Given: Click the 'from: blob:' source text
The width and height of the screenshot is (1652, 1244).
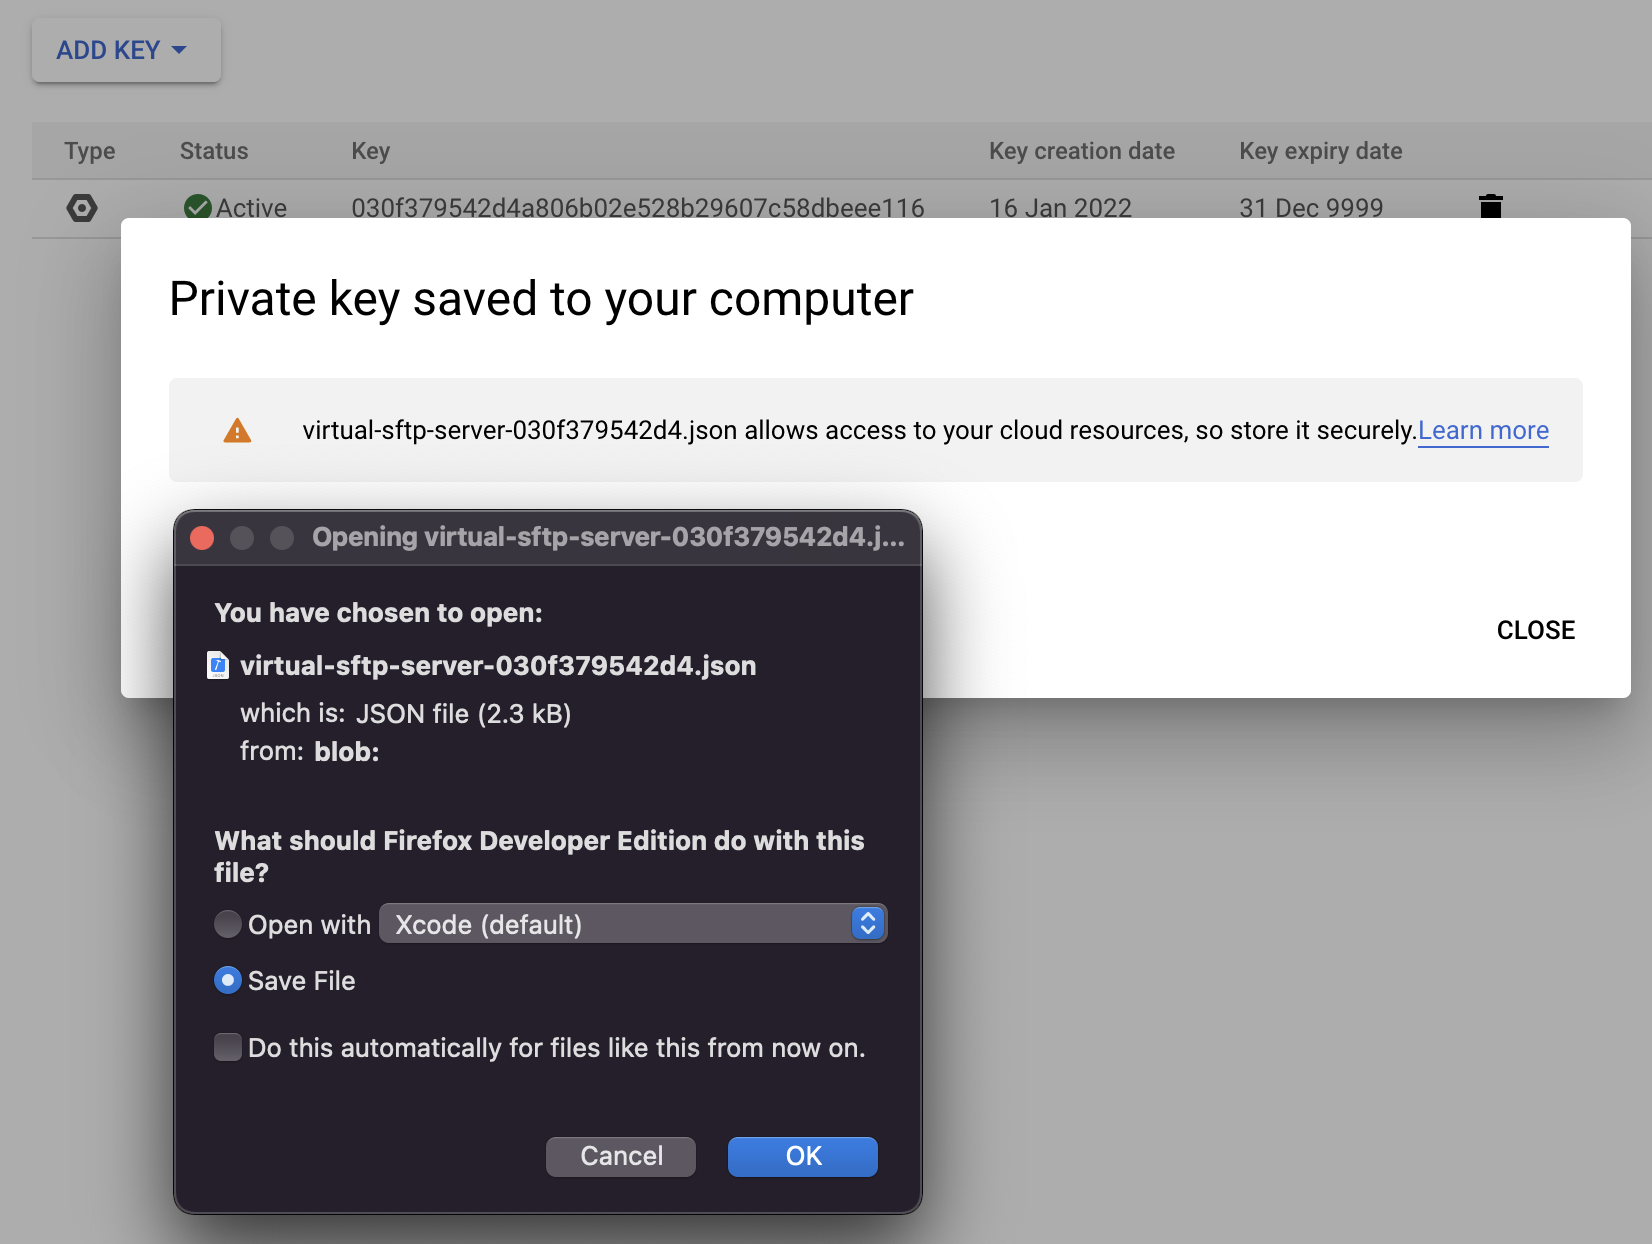Looking at the screenshot, I should coord(310,751).
